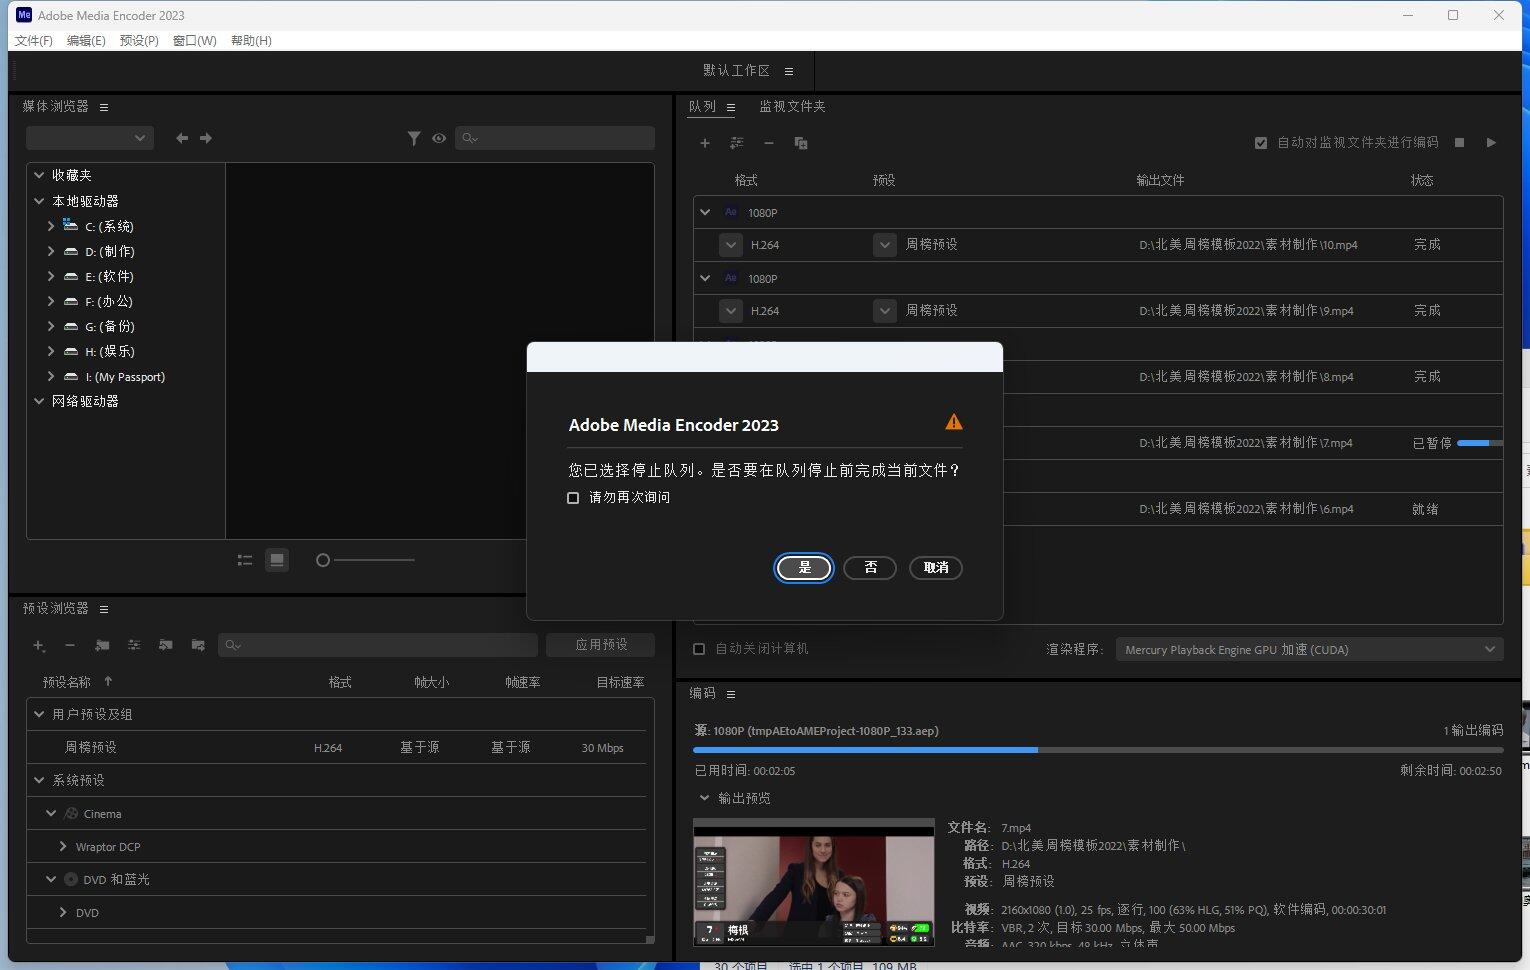Image resolution: width=1530 pixels, height=970 pixels.
Task: Collapse the 网络驱动器 node
Action: [39, 401]
